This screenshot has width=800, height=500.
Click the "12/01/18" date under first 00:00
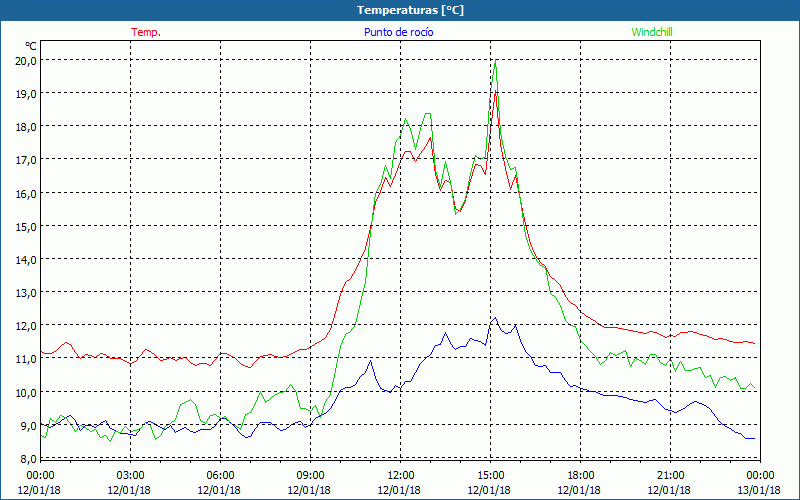click(x=39, y=490)
